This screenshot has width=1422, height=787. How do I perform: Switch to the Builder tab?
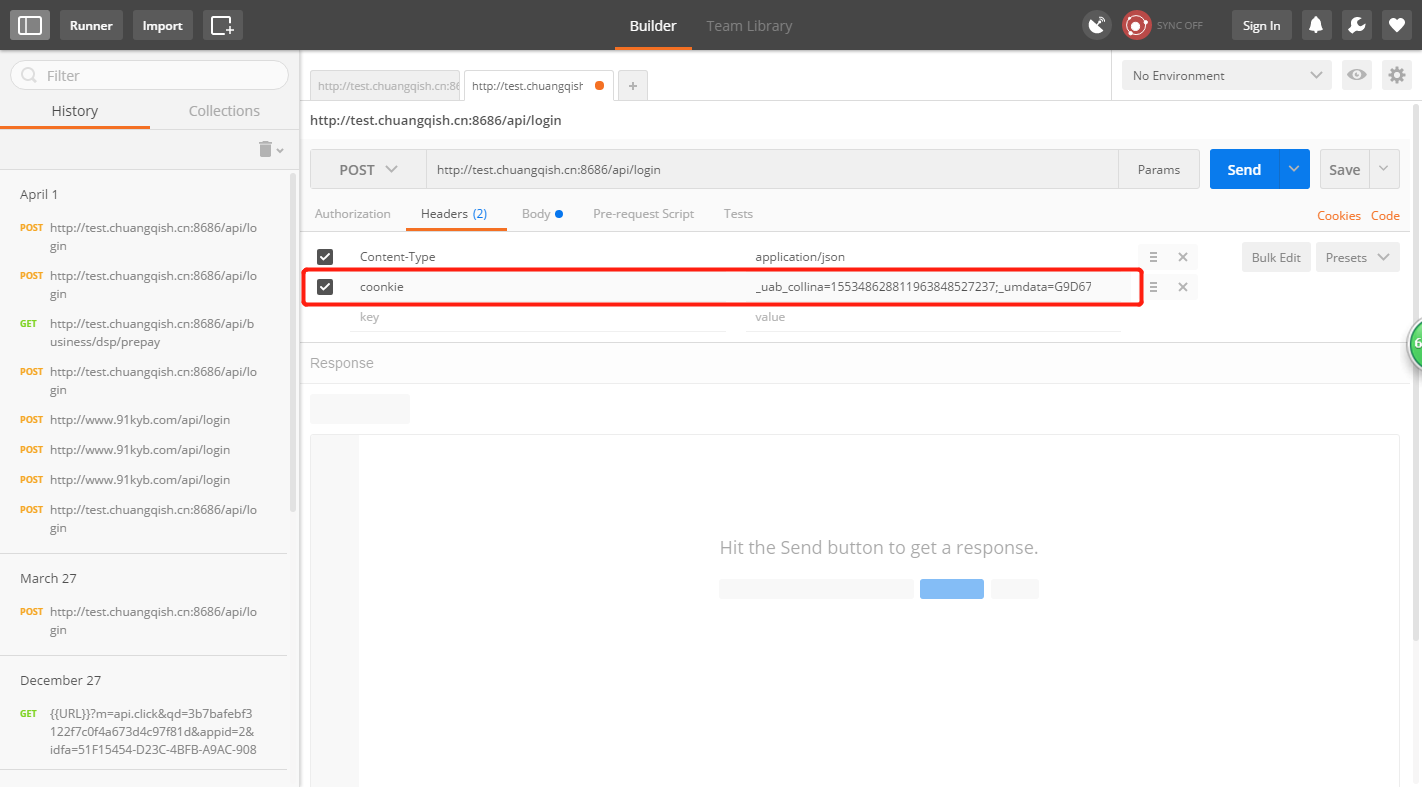point(653,26)
